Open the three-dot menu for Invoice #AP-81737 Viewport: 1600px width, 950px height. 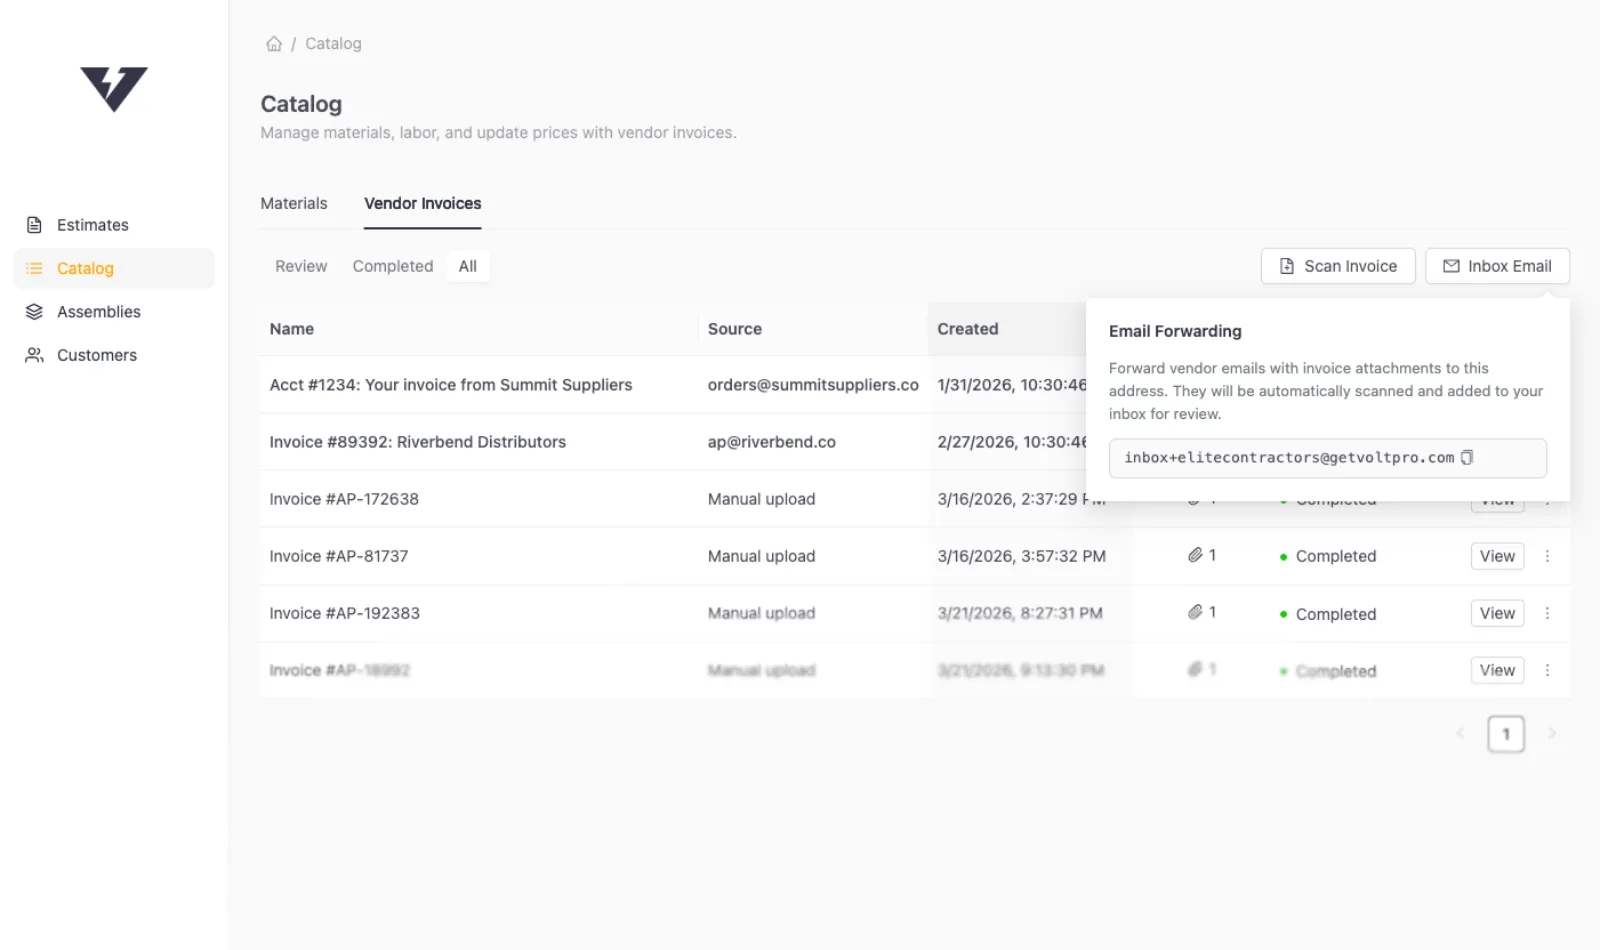1548,556
